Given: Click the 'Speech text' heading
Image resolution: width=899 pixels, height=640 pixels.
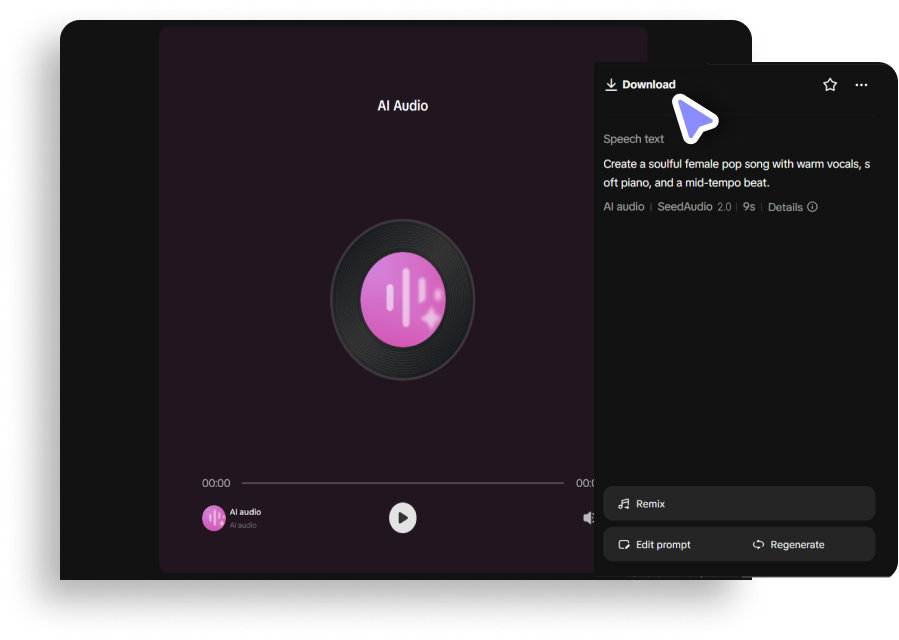Looking at the screenshot, I should click(x=634, y=139).
